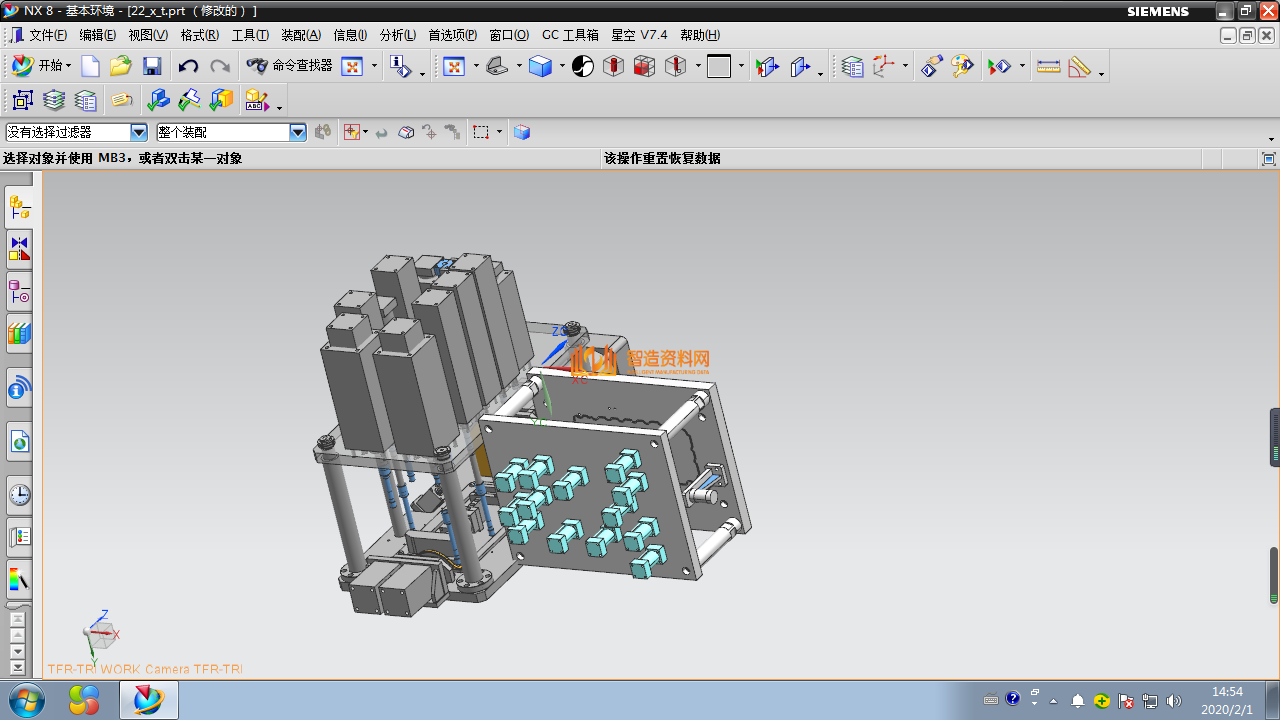Click the Save file icon
This screenshot has height=720, width=1280.
pos(152,67)
